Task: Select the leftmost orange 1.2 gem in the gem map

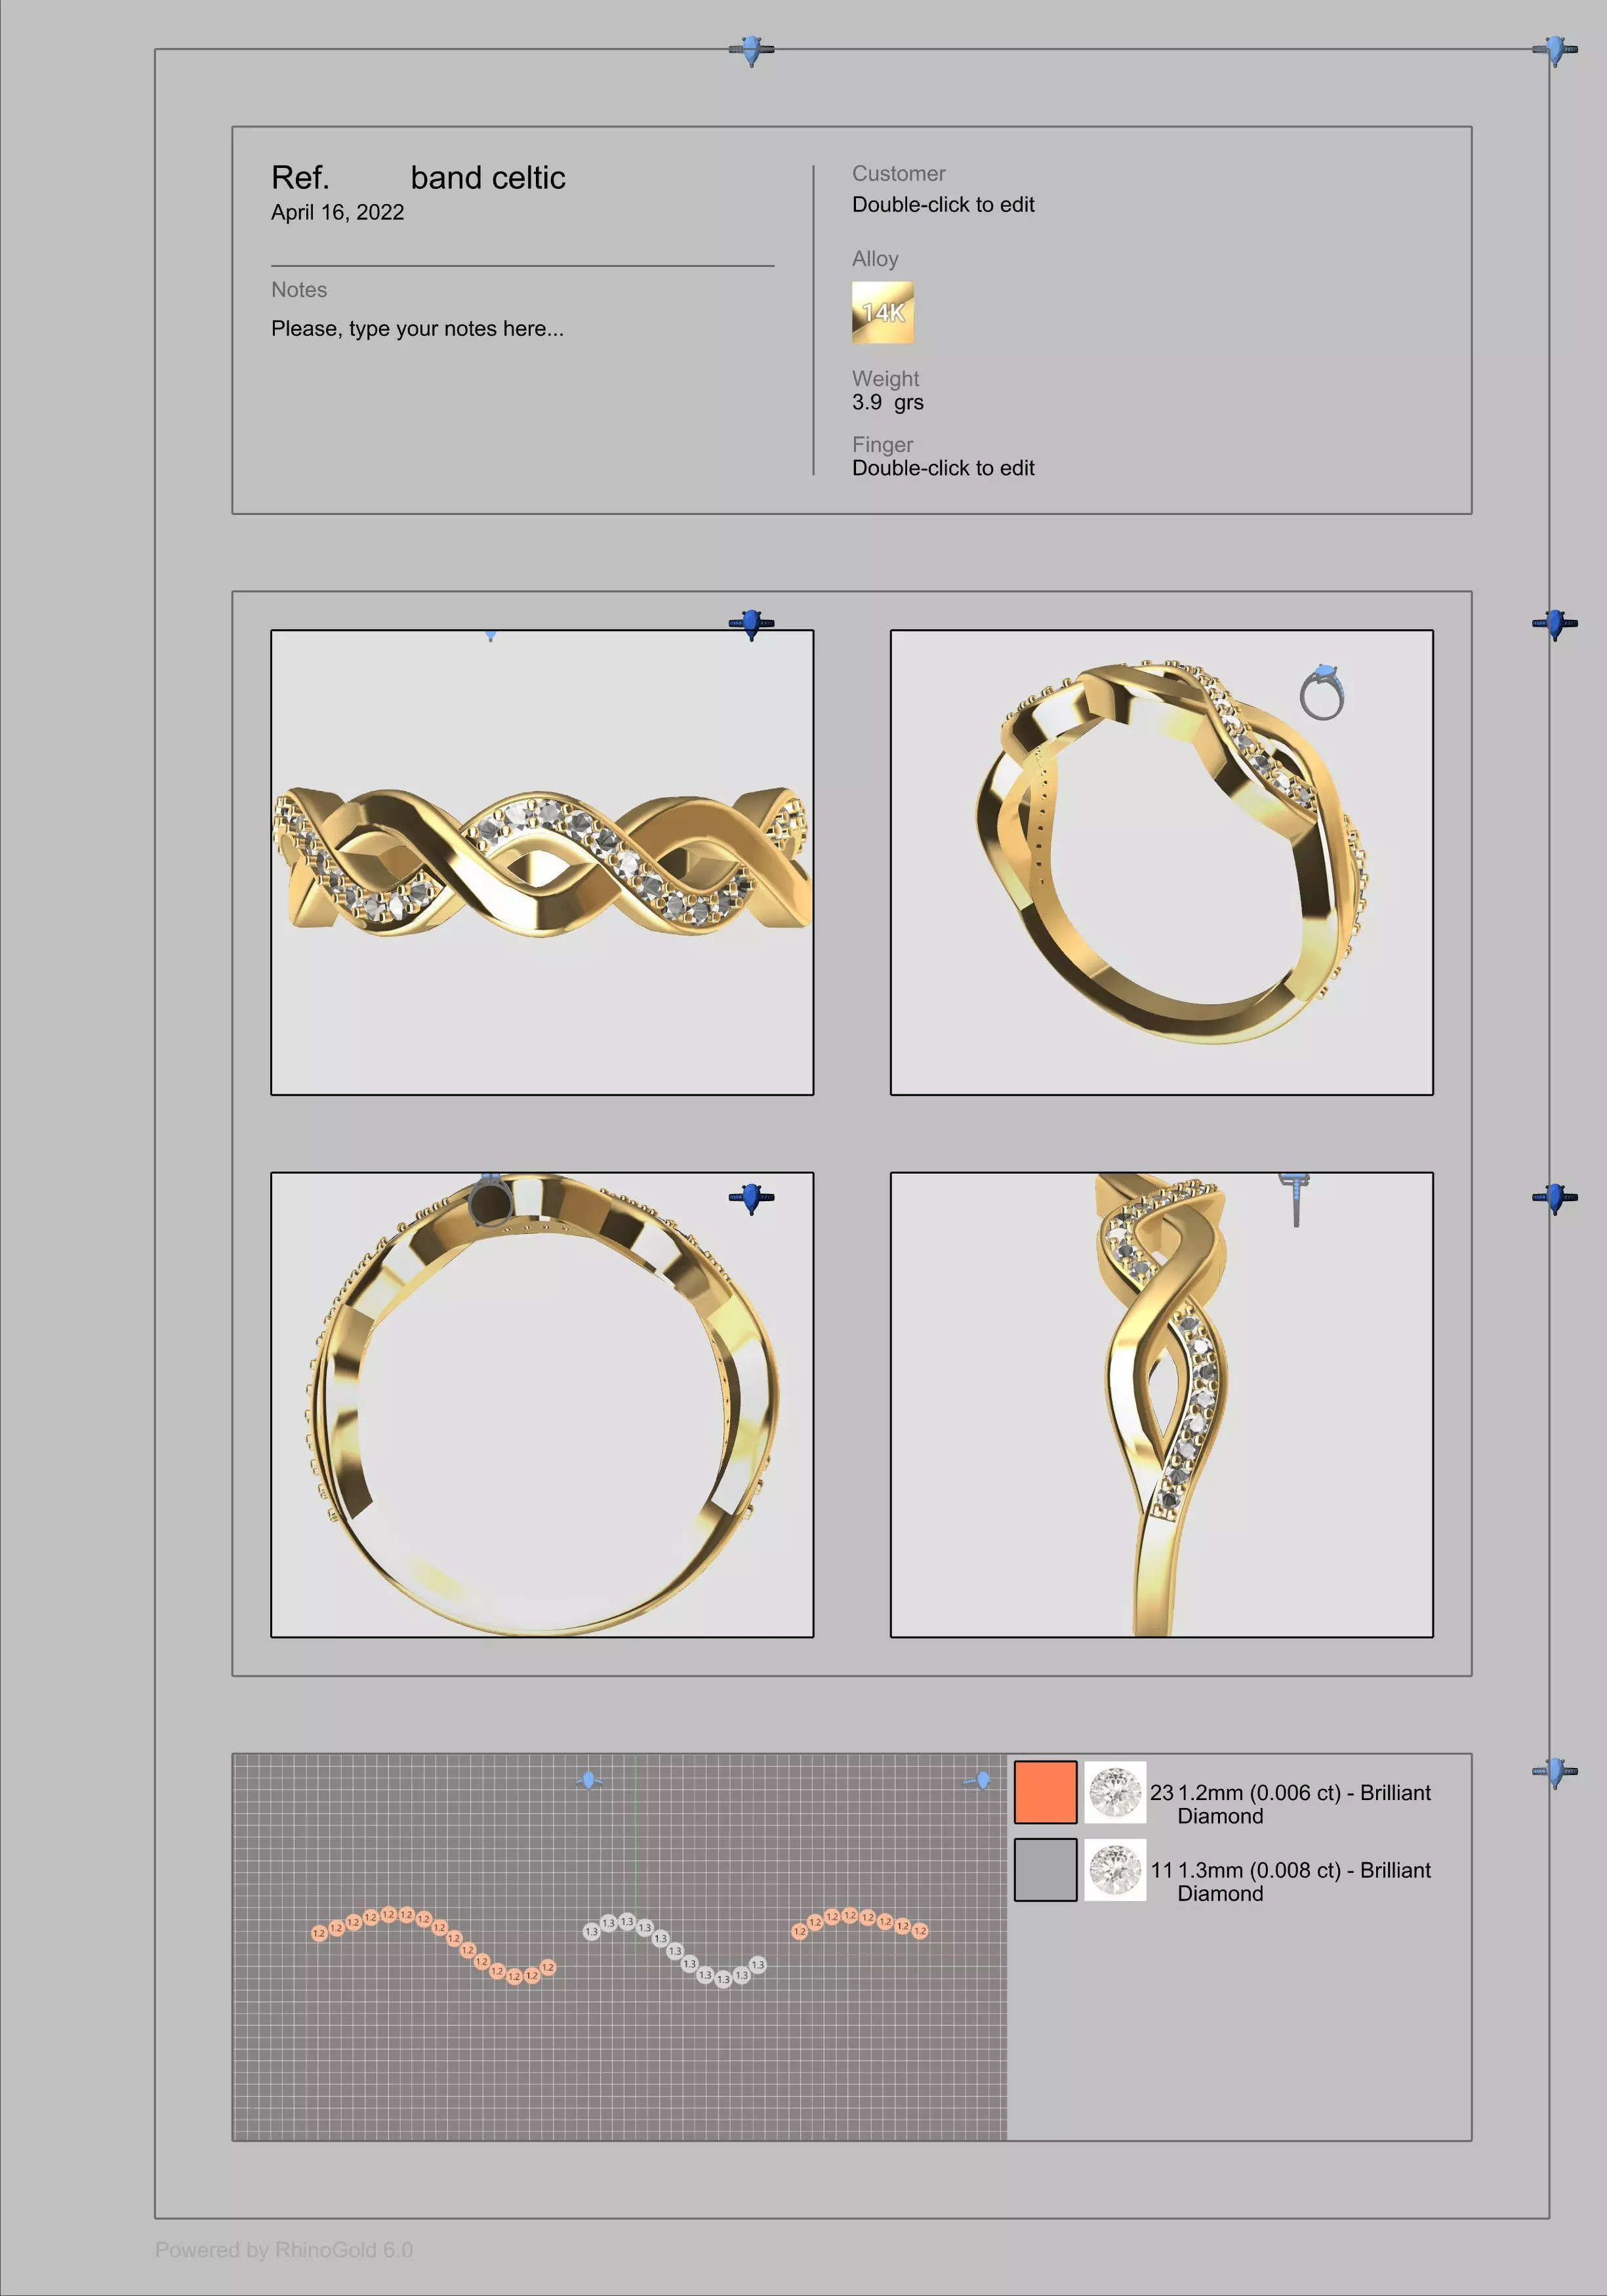Action: click(x=319, y=1933)
